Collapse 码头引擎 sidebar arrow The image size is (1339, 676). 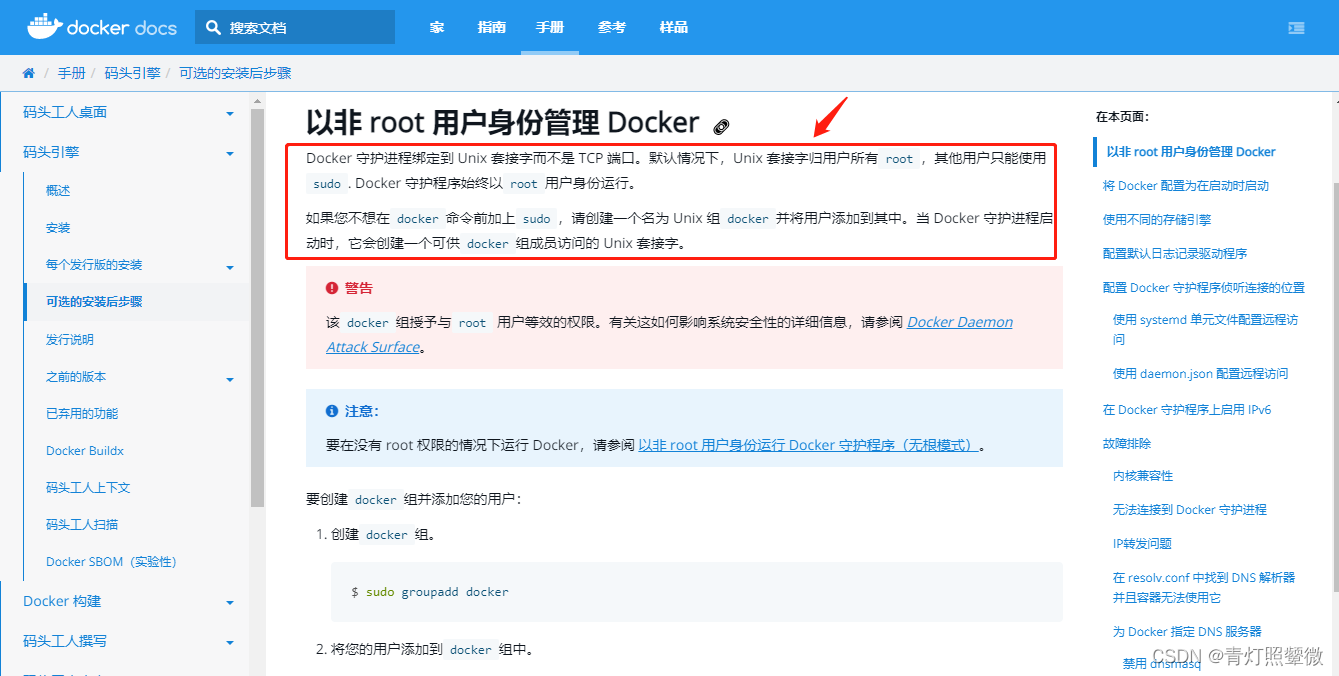point(230,153)
